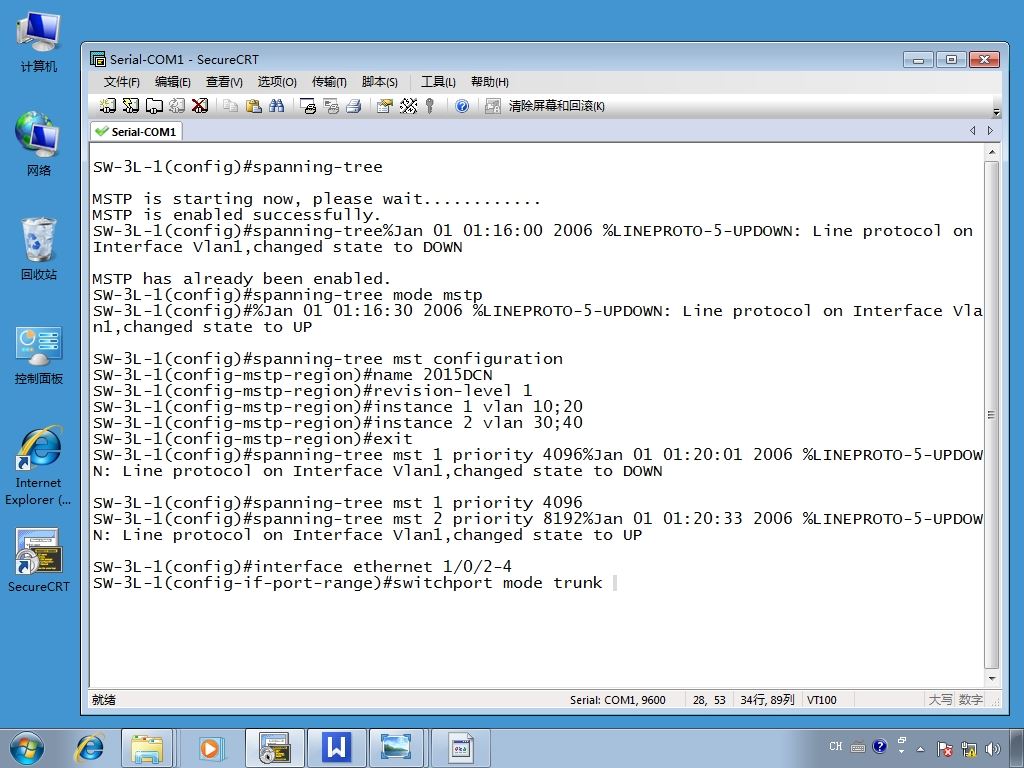Screen dimensions: 1024x768
Task: Click the language bar help icon
Action: pos(880,746)
